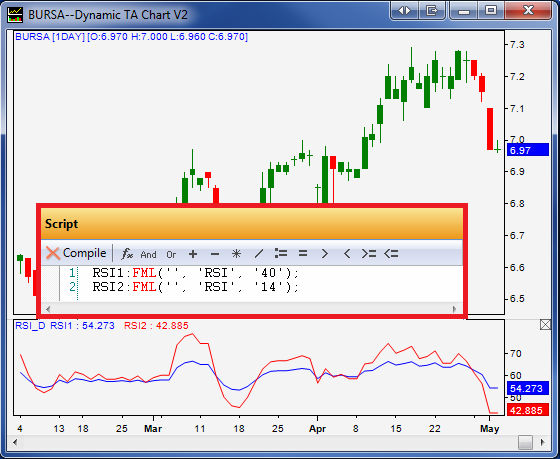This screenshot has height=459, width=560.
Task: Insert the greater-than operator
Action: (325, 254)
